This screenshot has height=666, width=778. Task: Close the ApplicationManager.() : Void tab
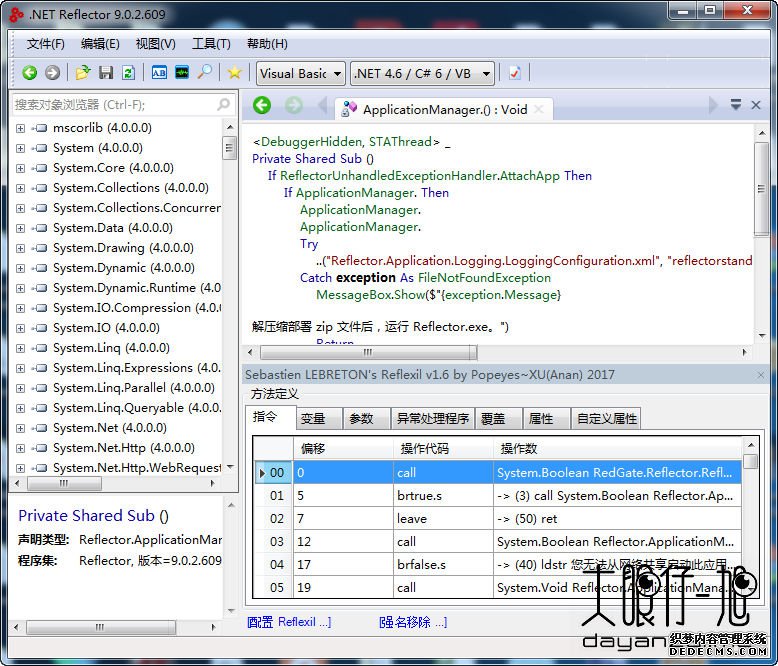539,110
